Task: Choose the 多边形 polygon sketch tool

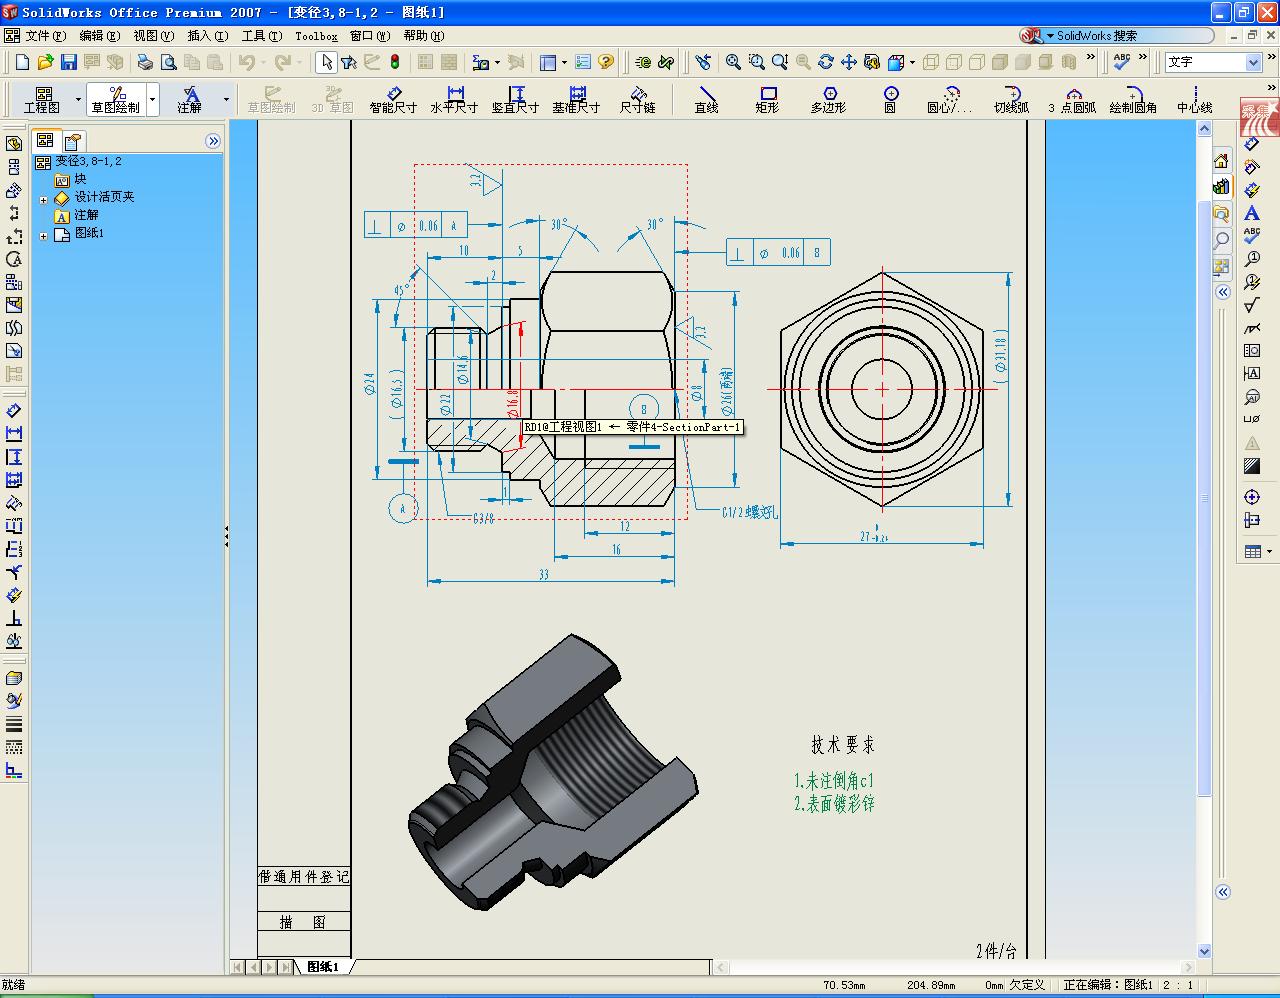Action: tap(828, 99)
